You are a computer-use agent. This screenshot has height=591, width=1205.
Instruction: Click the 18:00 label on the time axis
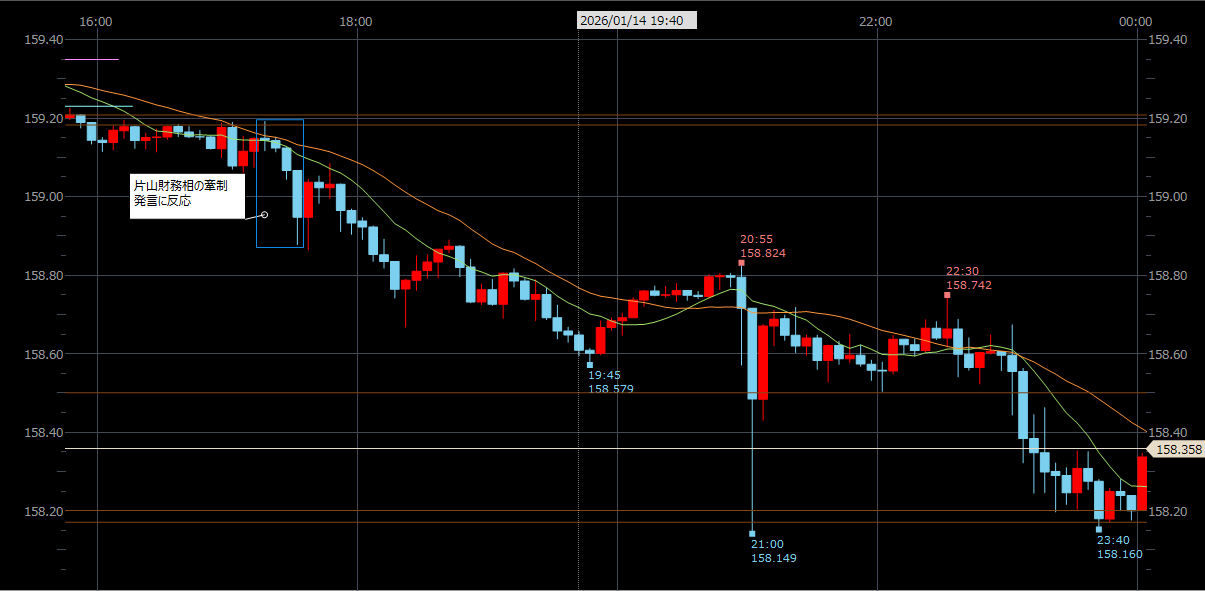(356, 21)
